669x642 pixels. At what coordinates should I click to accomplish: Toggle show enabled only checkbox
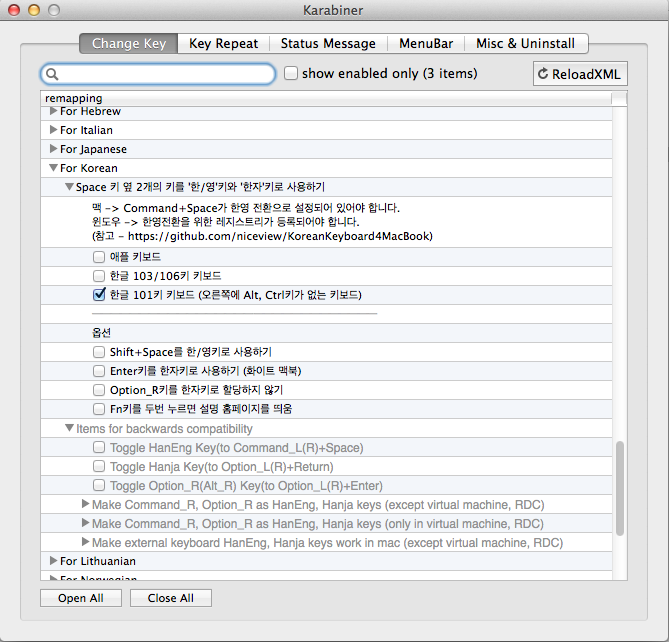[291, 73]
